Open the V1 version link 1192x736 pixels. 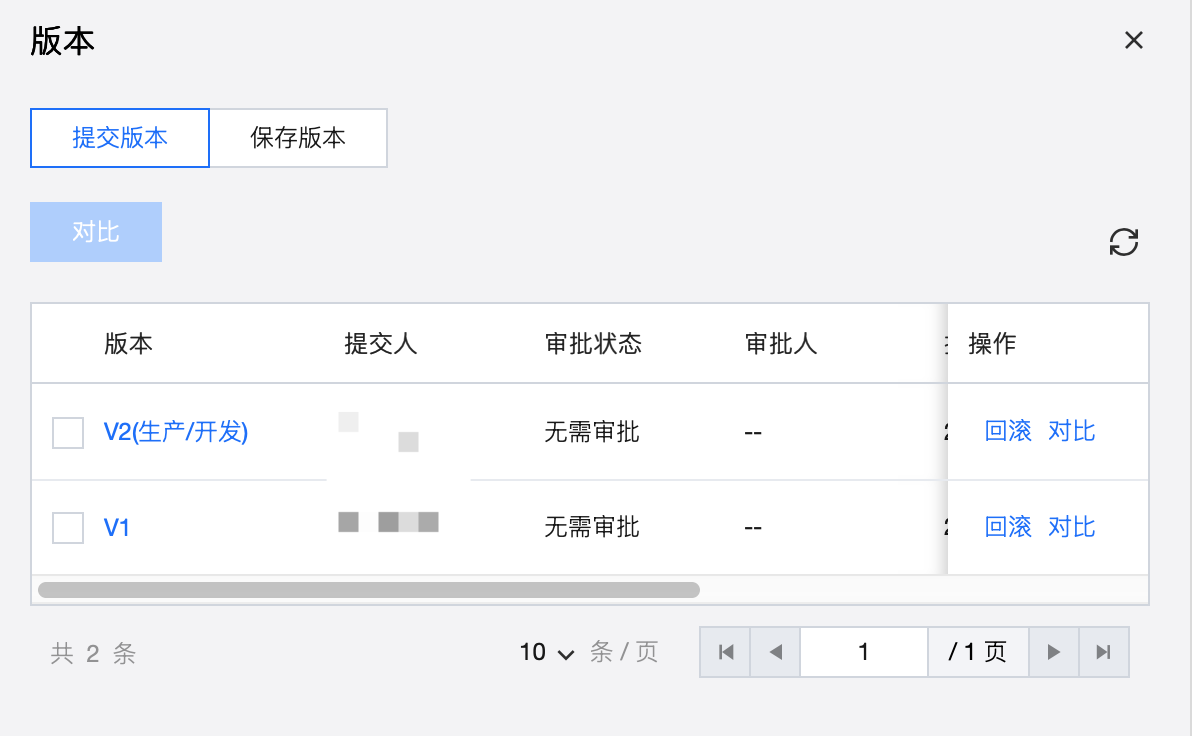coord(117,527)
